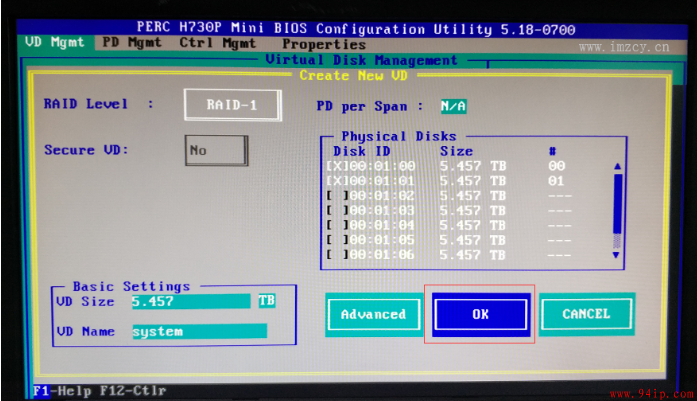This screenshot has height=401, width=697.
Task: Click F12-Ctlr in the bottom bar
Action: [133, 391]
